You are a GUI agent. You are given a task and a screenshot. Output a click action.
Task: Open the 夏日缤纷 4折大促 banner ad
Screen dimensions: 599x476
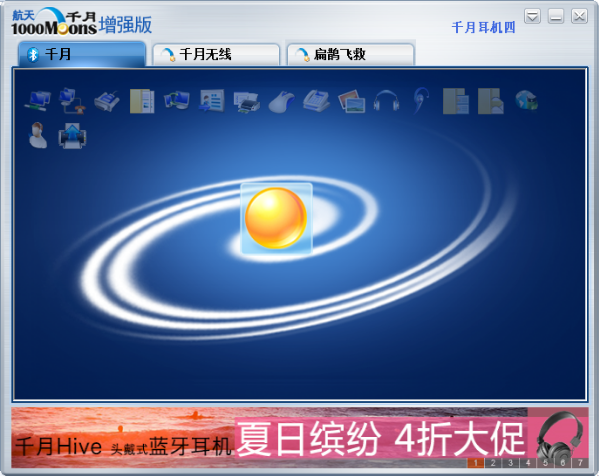[381, 438]
